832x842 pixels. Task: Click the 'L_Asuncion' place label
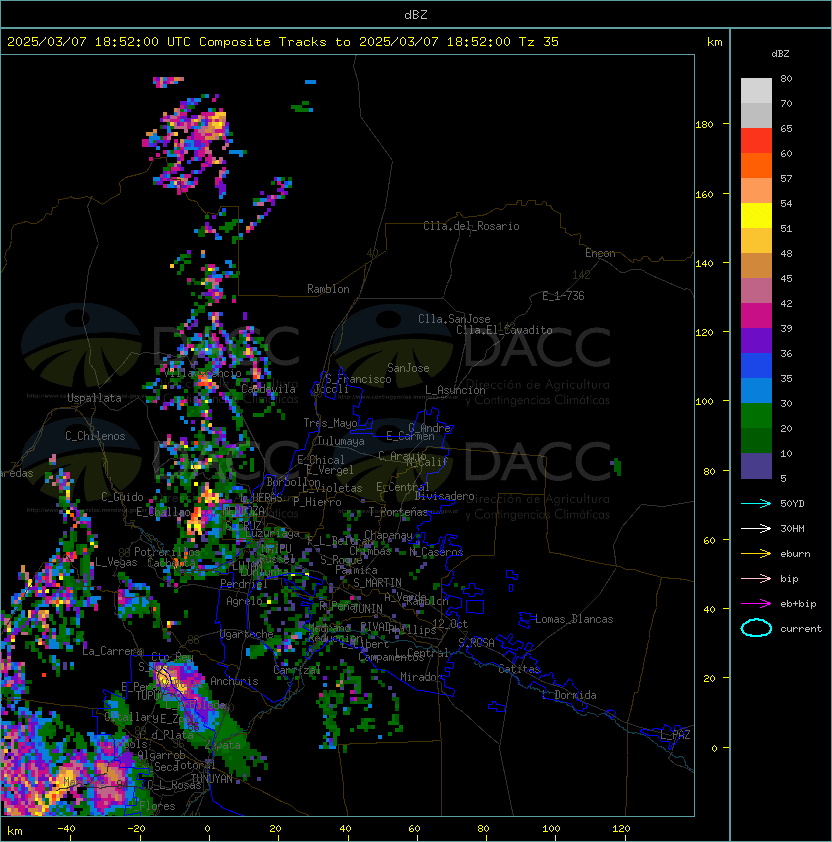(455, 390)
